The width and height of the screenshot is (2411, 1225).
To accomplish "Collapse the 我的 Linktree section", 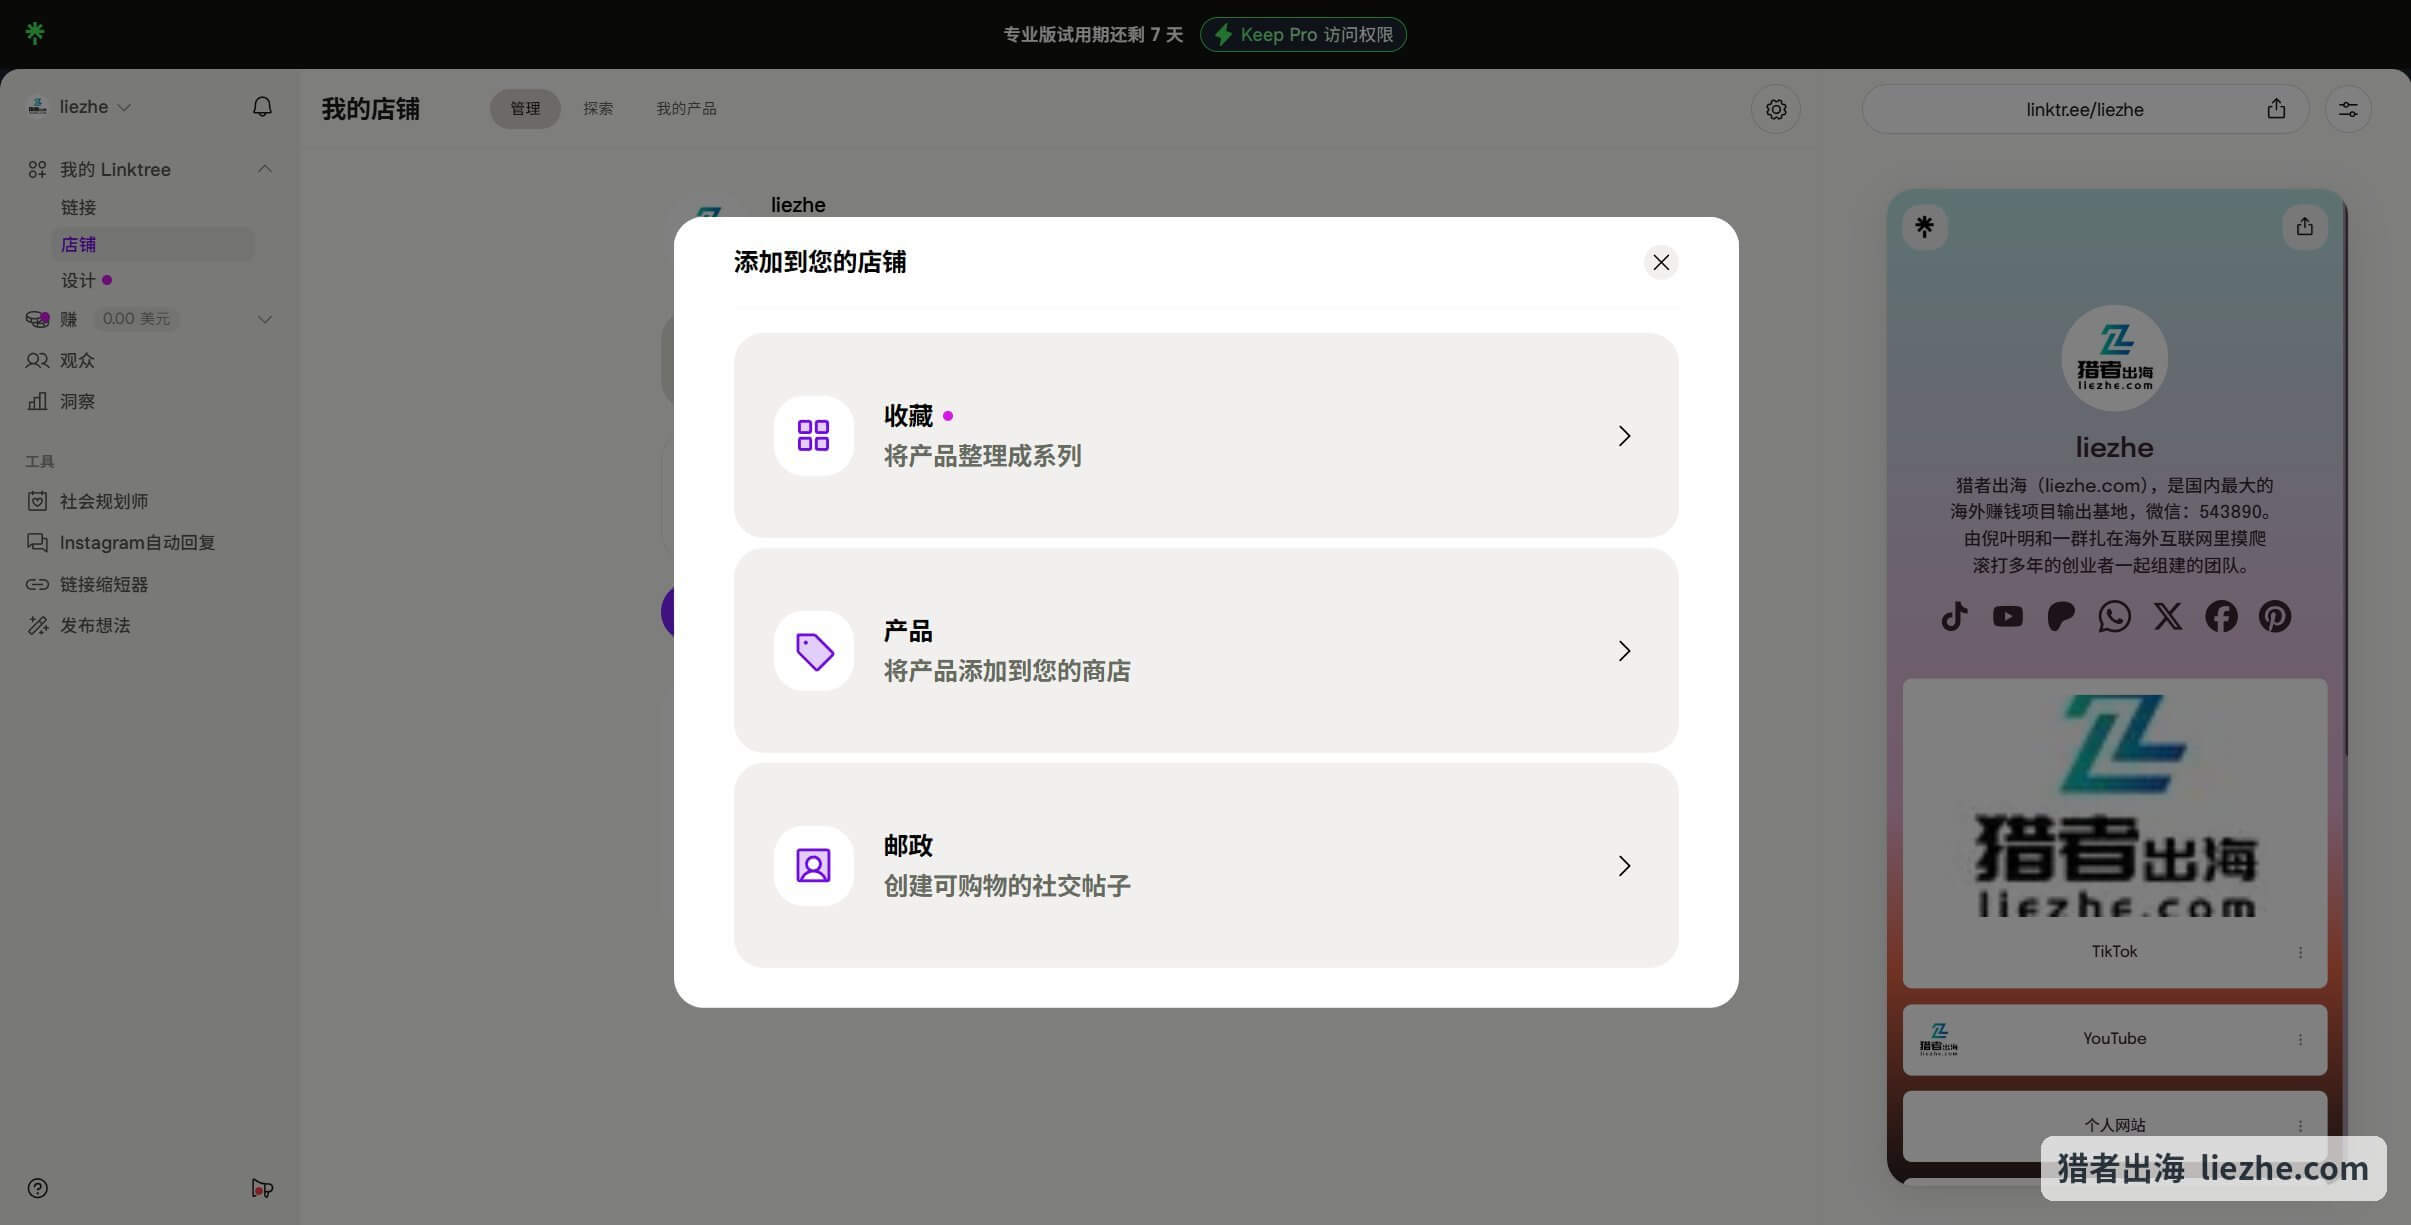I will click(x=264, y=169).
